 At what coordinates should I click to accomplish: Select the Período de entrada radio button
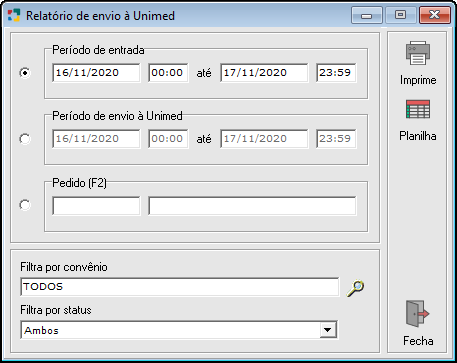[x=25, y=73]
